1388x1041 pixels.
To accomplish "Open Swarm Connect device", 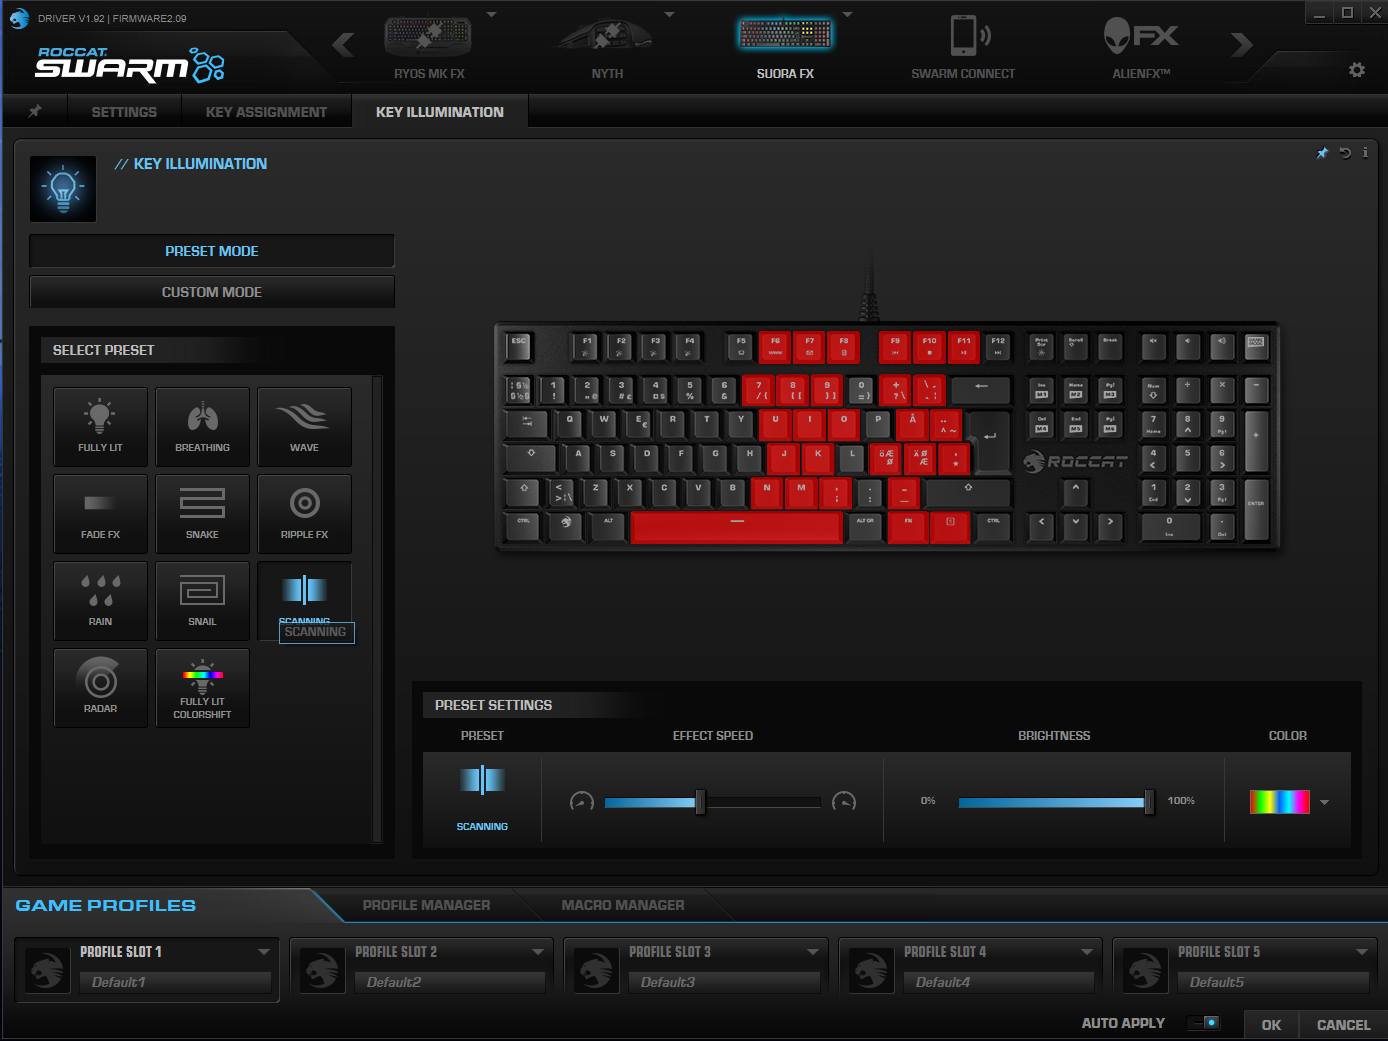I will 963,46.
